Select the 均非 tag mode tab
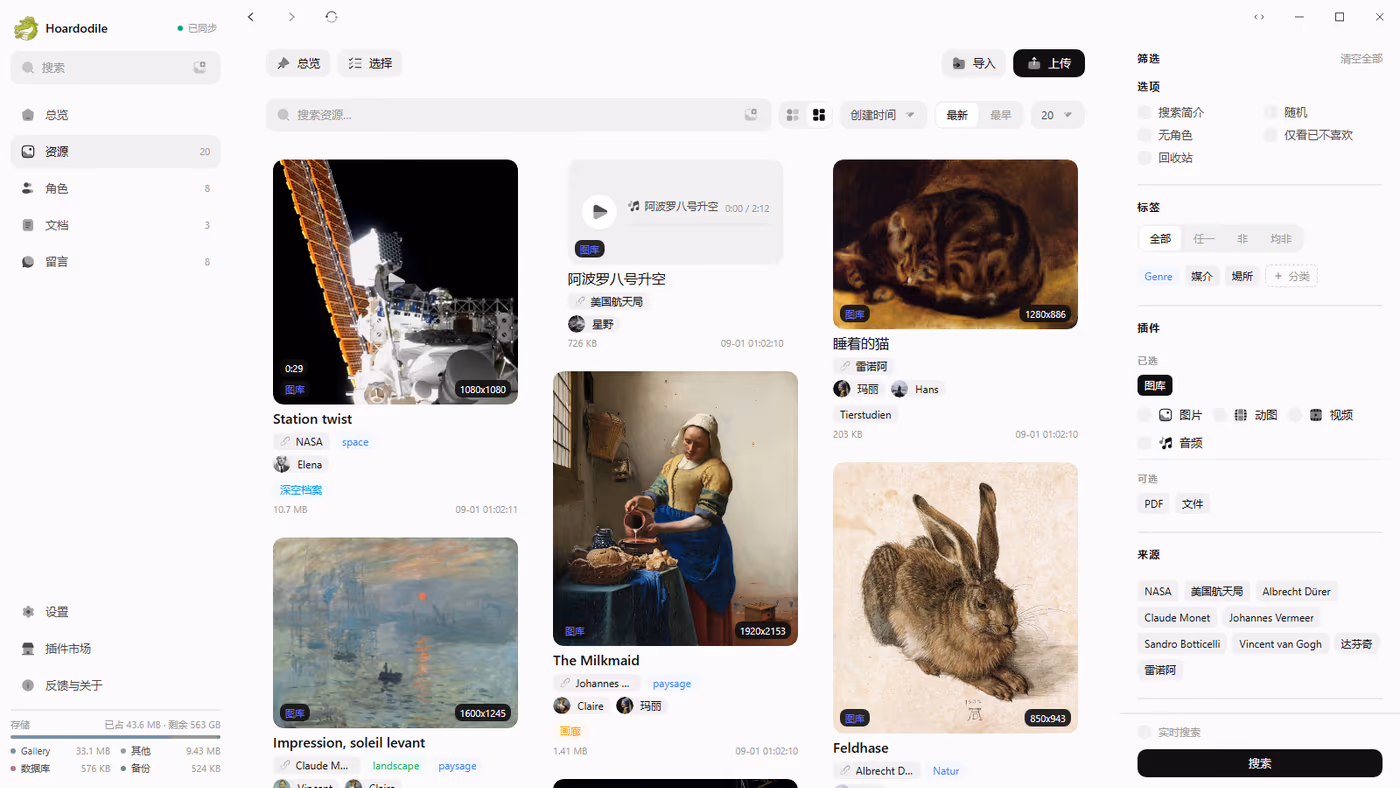Image resolution: width=1400 pixels, height=788 pixels. pyautogui.click(x=1281, y=239)
